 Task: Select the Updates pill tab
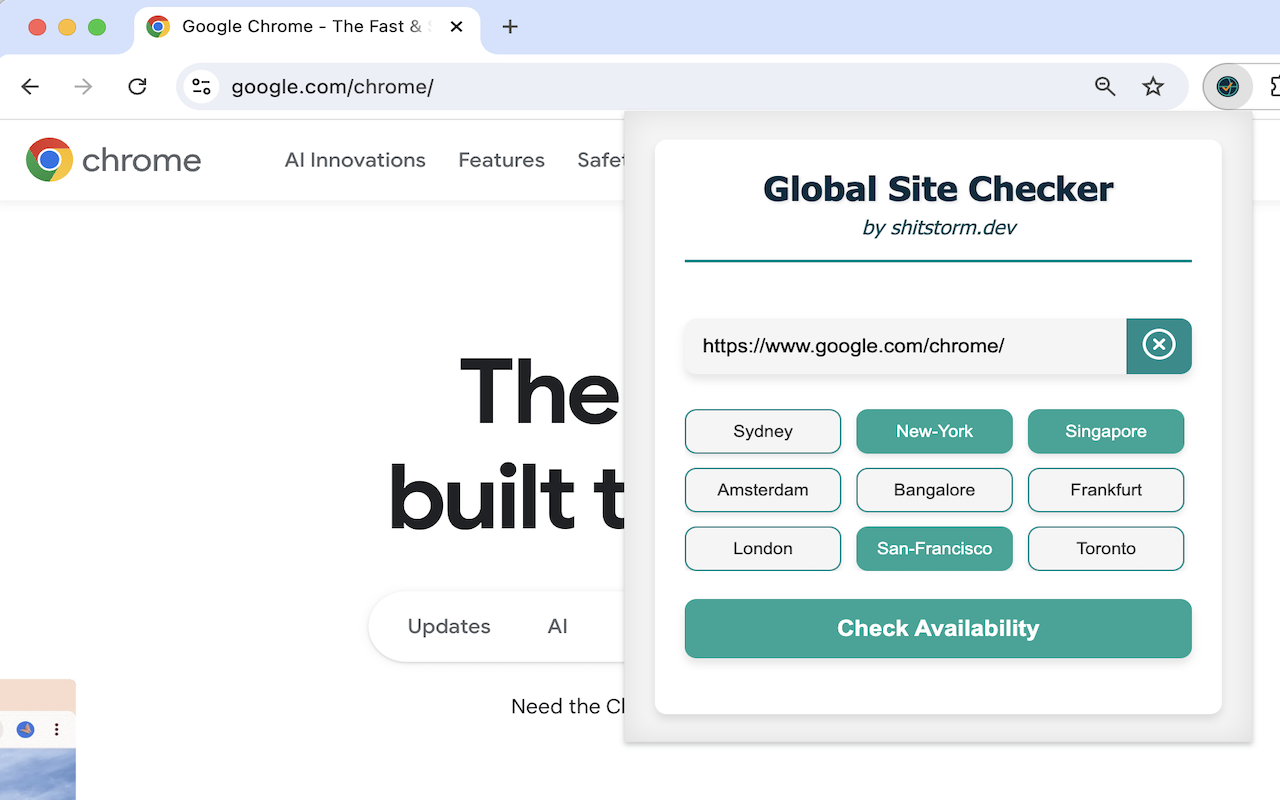coord(449,626)
